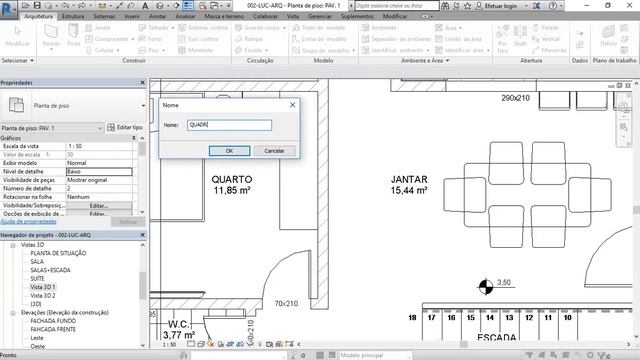Click Efetuar login
The height and width of the screenshot is (360, 640).
click(x=501, y=6)
